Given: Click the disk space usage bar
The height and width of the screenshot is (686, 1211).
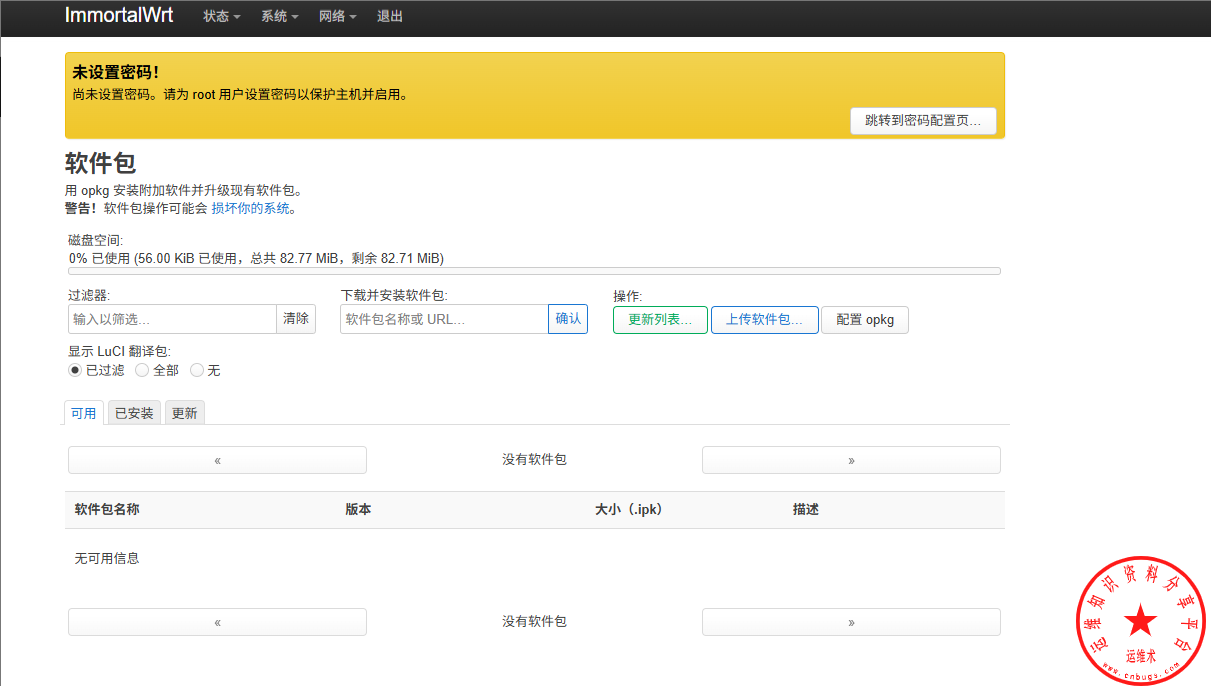Looking at the screenshot, I should pyautogui.click(x=534, y=271).
